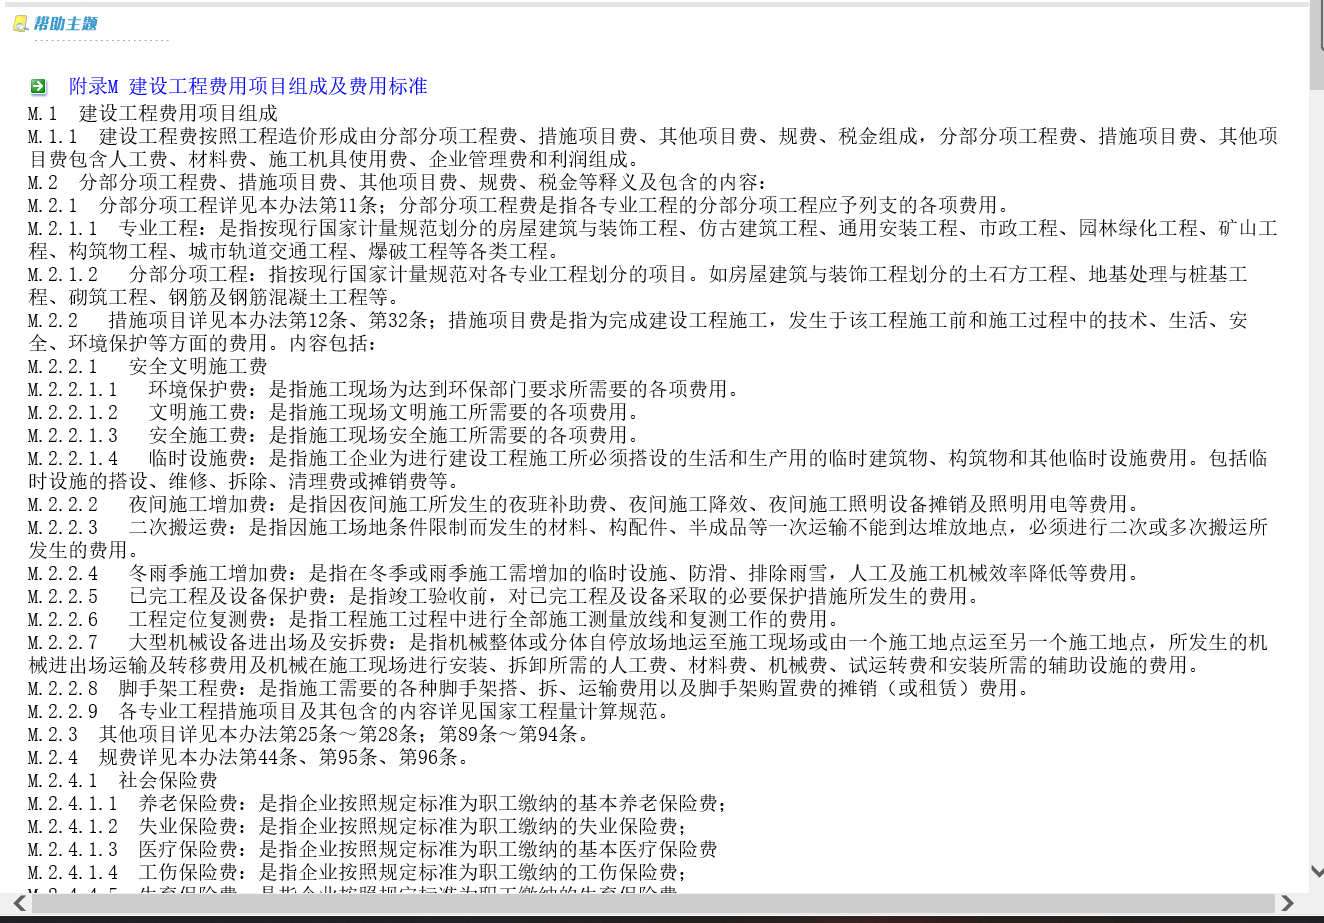Click the 帮助主题 help topics icon
This screenshot has width=1324, height=923.
coord(20,24)
